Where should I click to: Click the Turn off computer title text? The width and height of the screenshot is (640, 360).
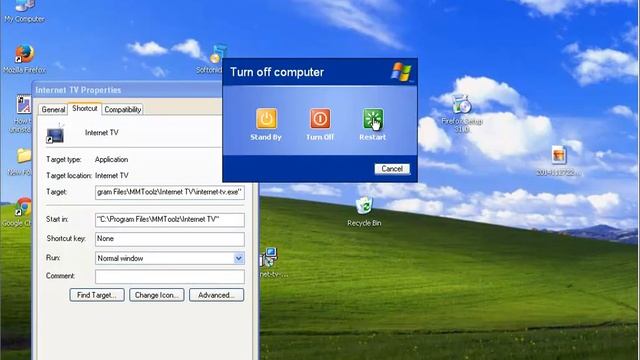[277, 72]
